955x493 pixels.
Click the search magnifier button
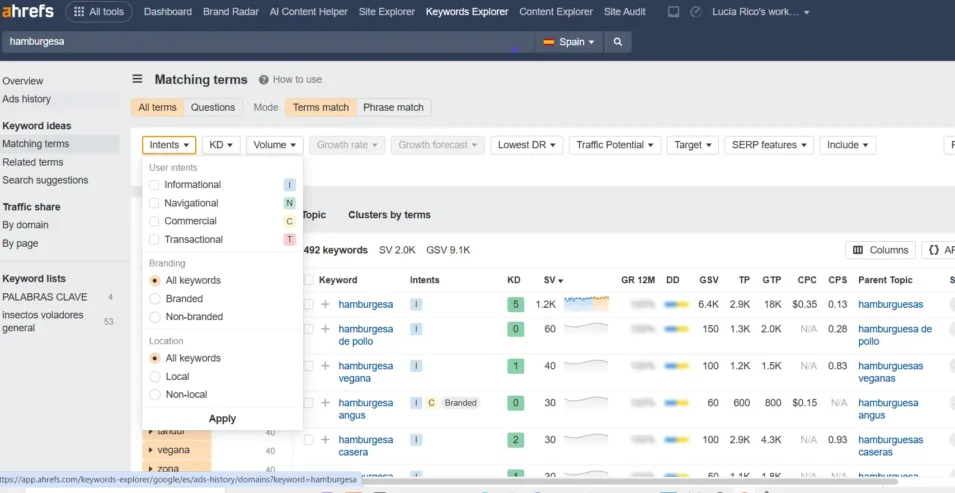pos(618,42)
